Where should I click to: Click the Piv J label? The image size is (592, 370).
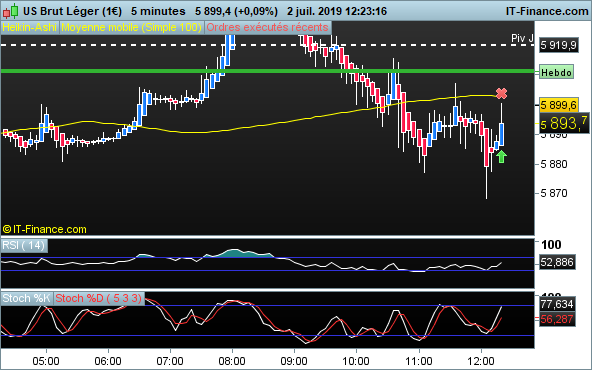tap(522, 38)
